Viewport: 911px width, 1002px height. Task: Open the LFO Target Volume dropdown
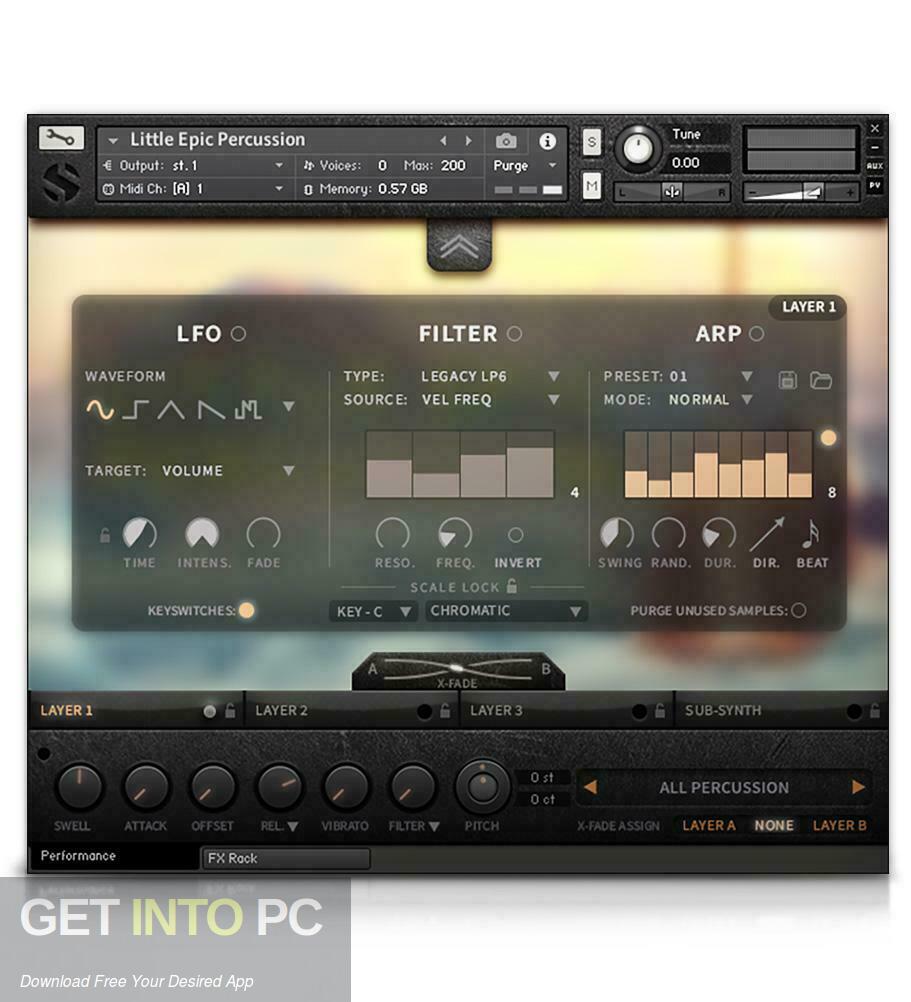[x=289, y=470]
